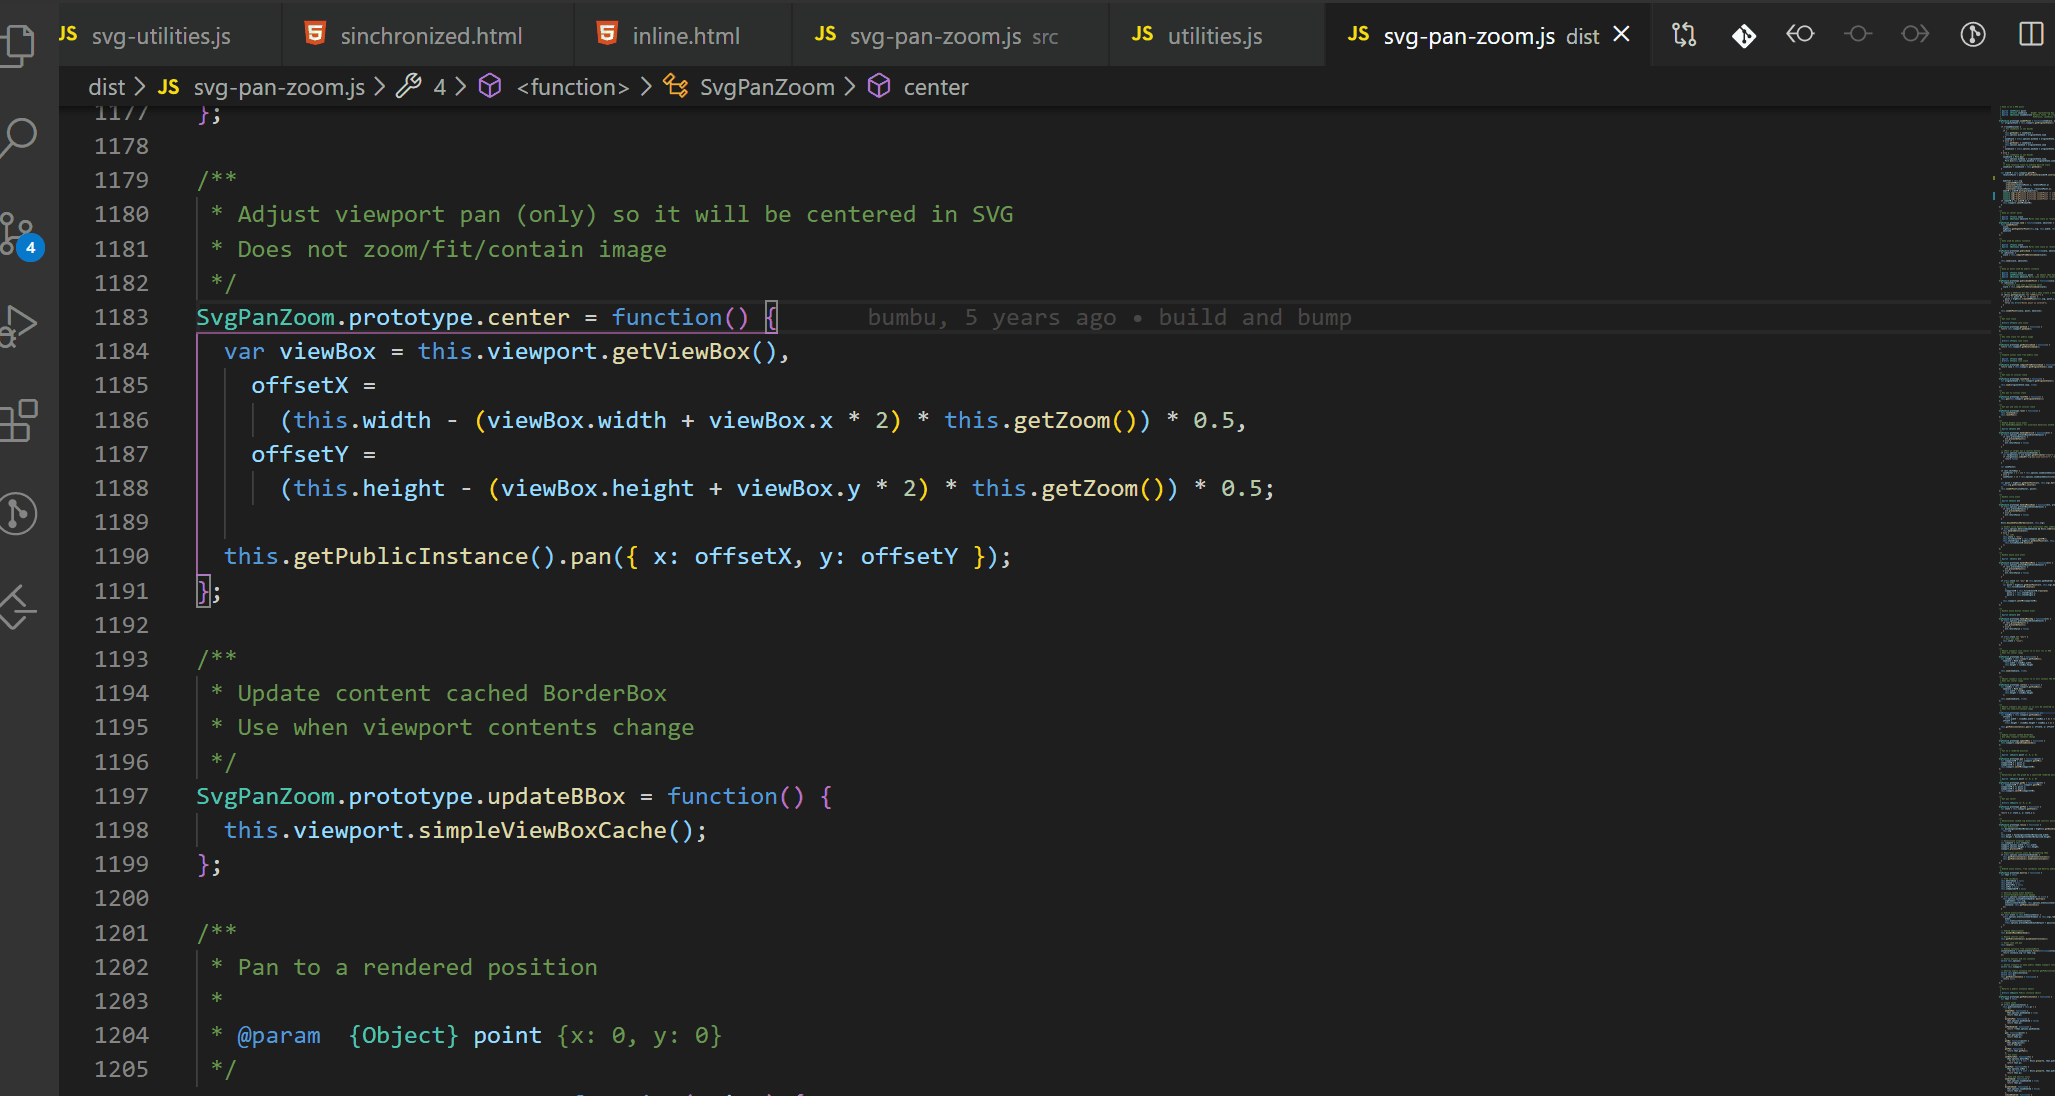Close the svg-pan-zoom.js dist tab
Viewport: 2055px width, 1096px height.
click(x=1622, y=35)
